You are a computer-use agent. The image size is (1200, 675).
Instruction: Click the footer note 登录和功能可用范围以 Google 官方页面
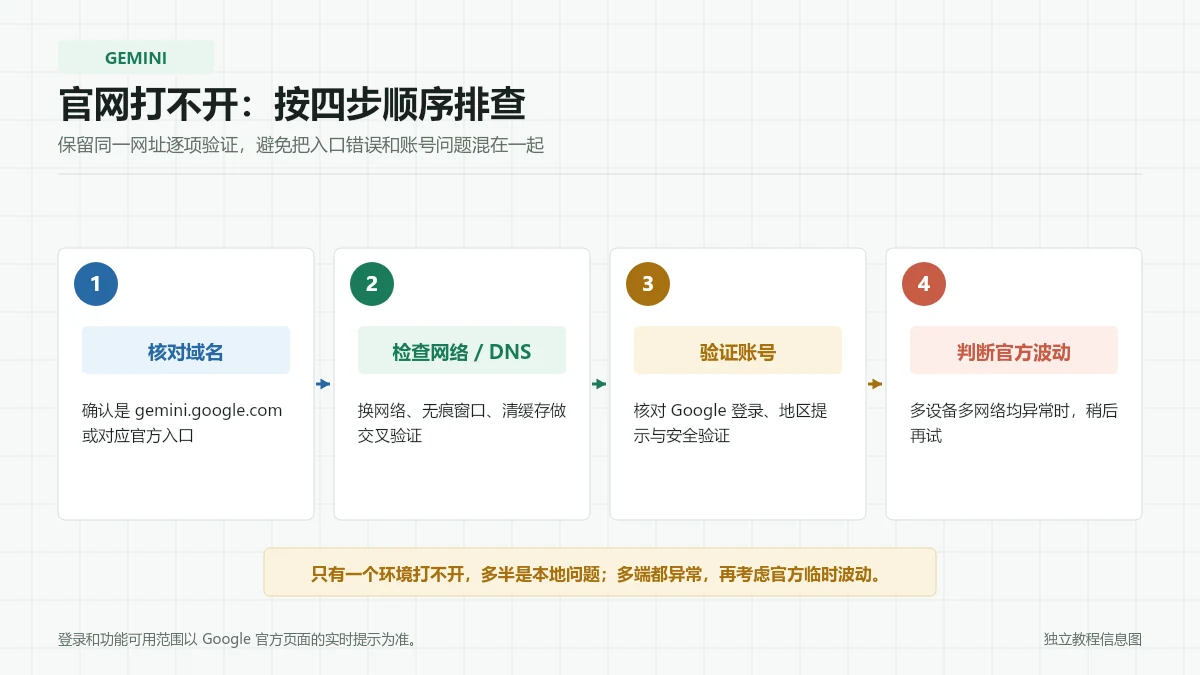[237, 639]
